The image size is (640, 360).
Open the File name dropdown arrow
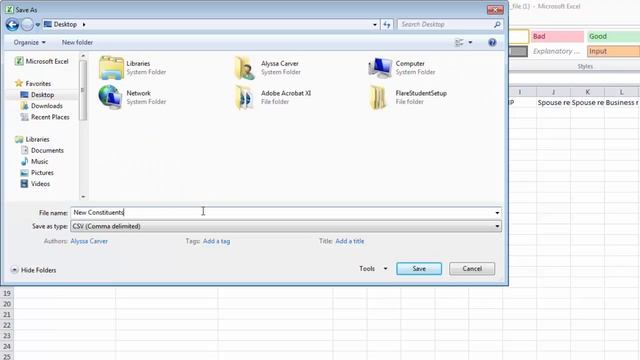coord(497,213)
